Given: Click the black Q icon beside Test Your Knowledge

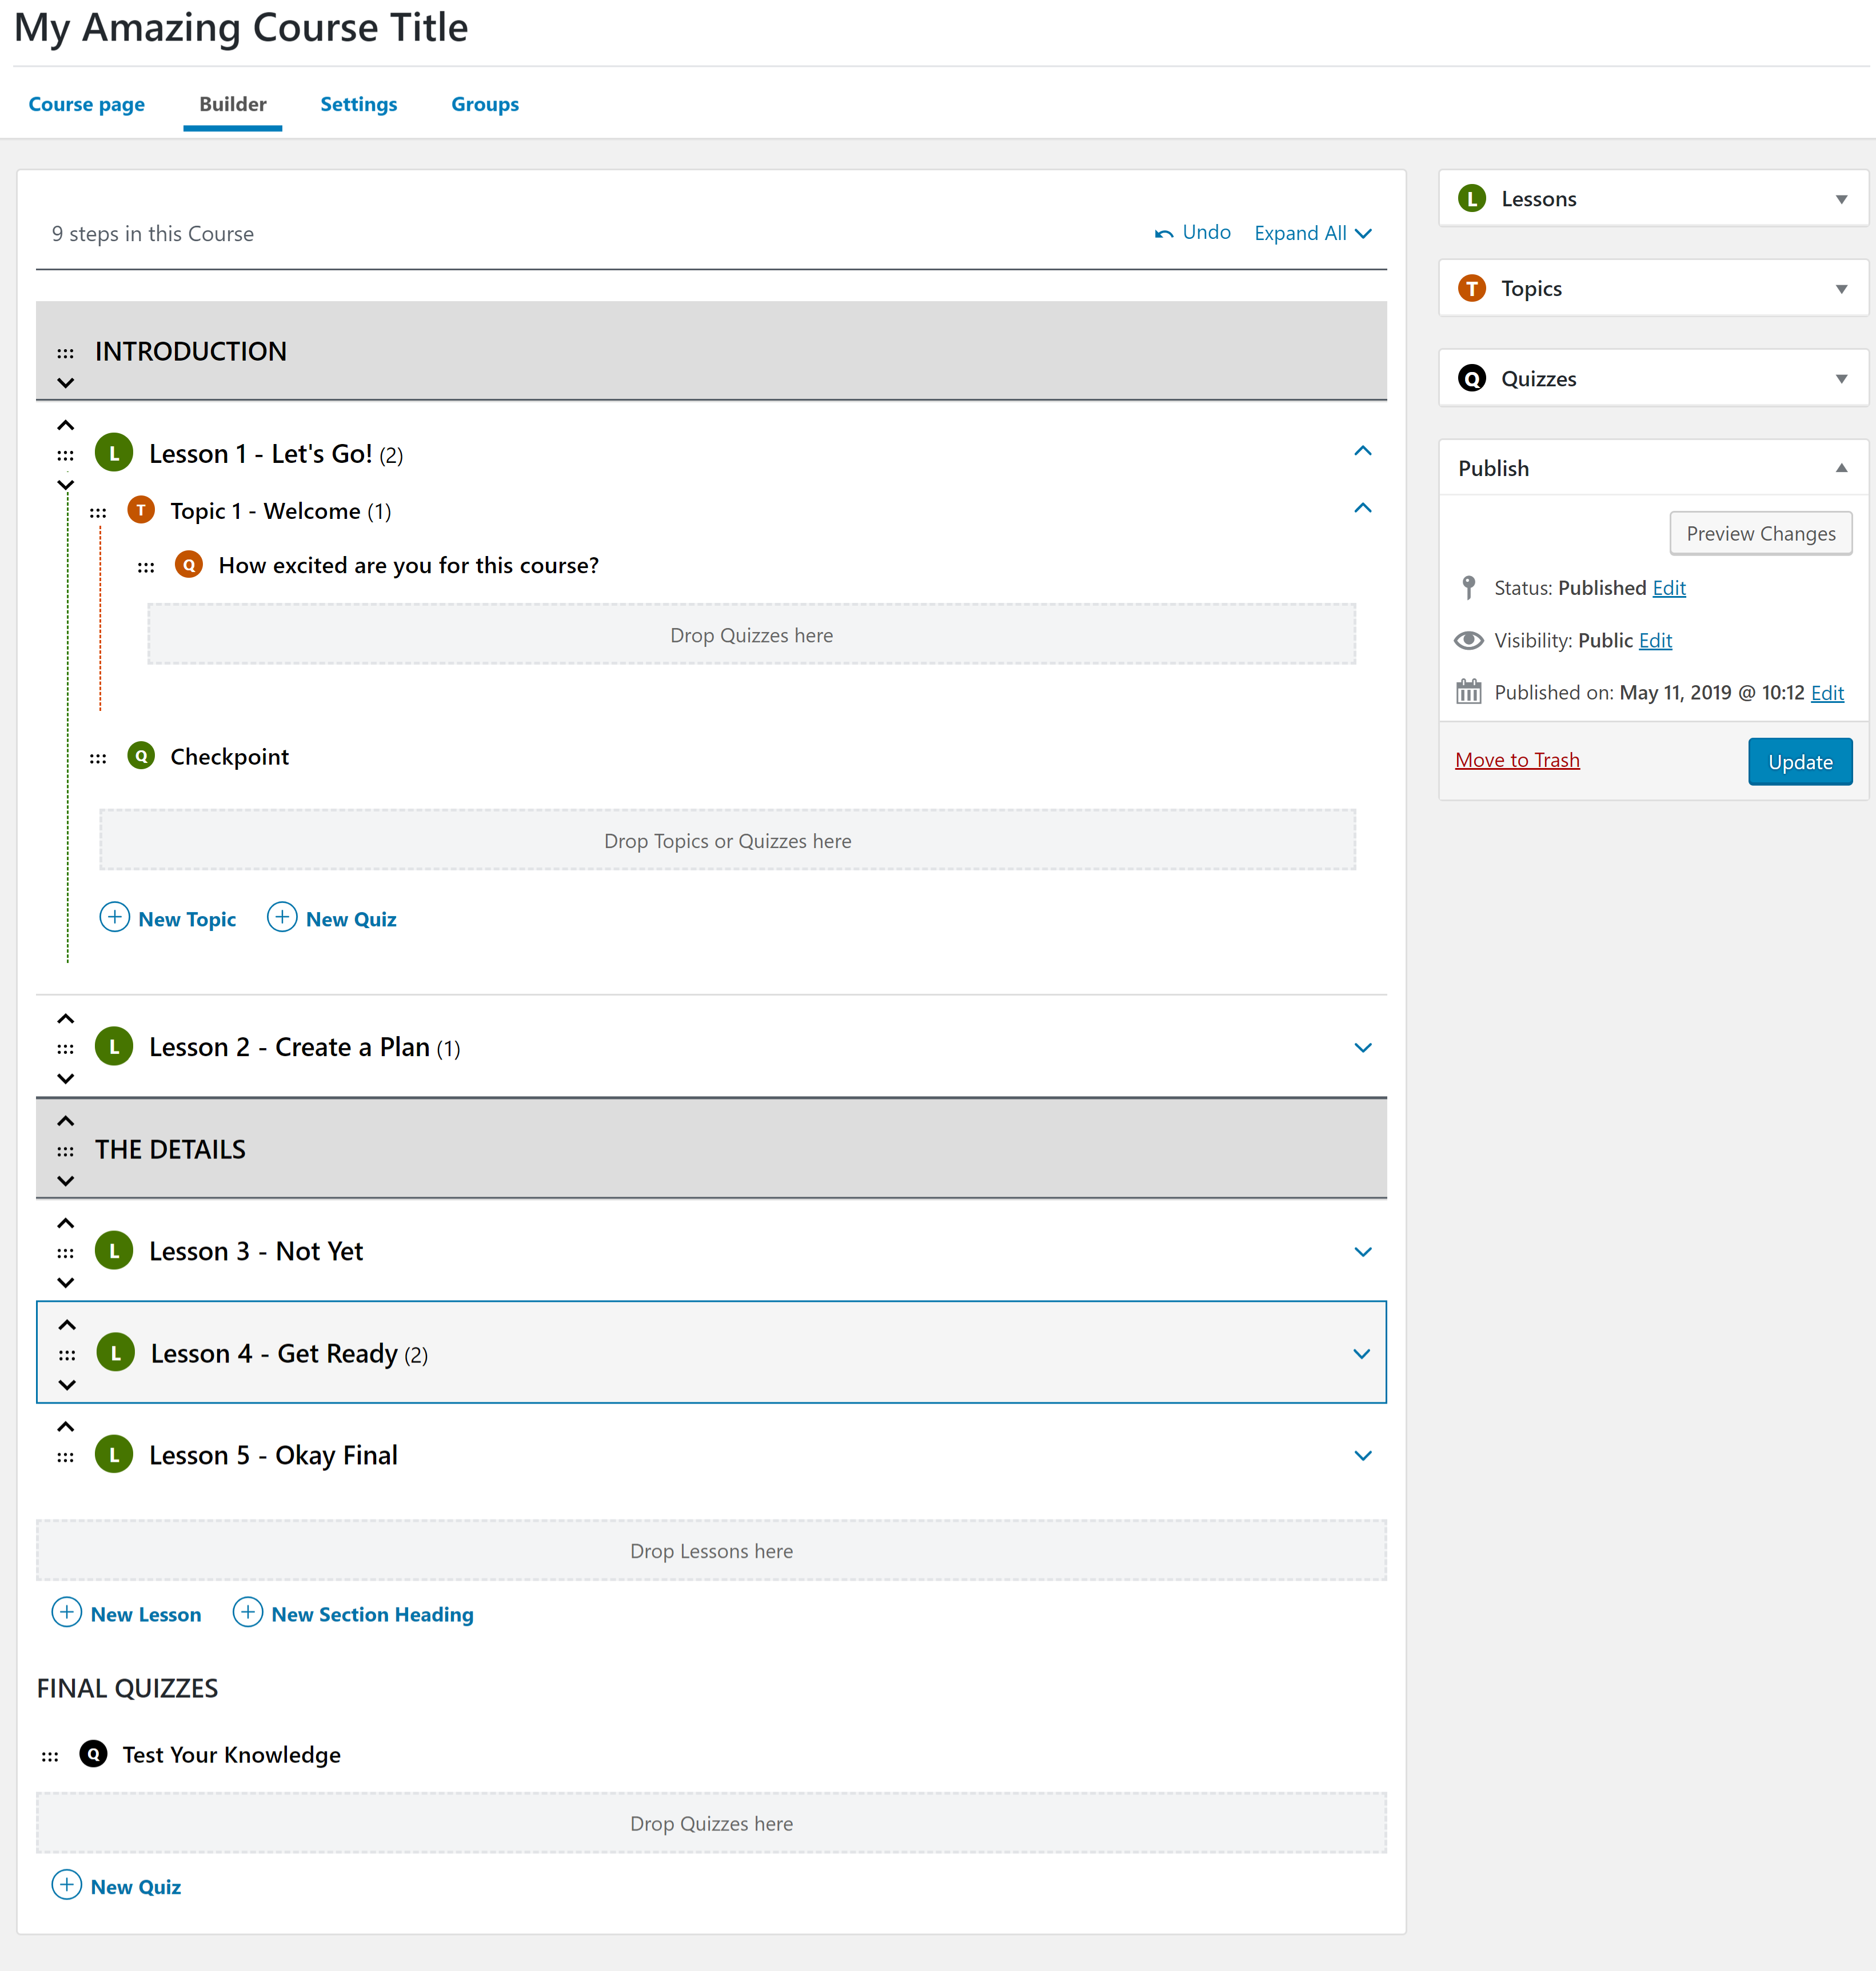Looking at the screenshot, I should click(x=93, y=1754).
